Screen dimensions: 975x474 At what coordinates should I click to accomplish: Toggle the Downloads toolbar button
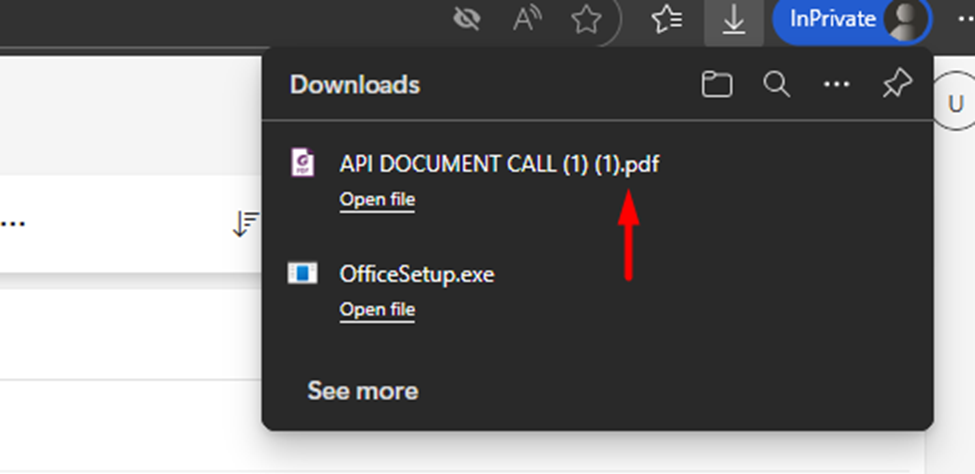point(734,20)
